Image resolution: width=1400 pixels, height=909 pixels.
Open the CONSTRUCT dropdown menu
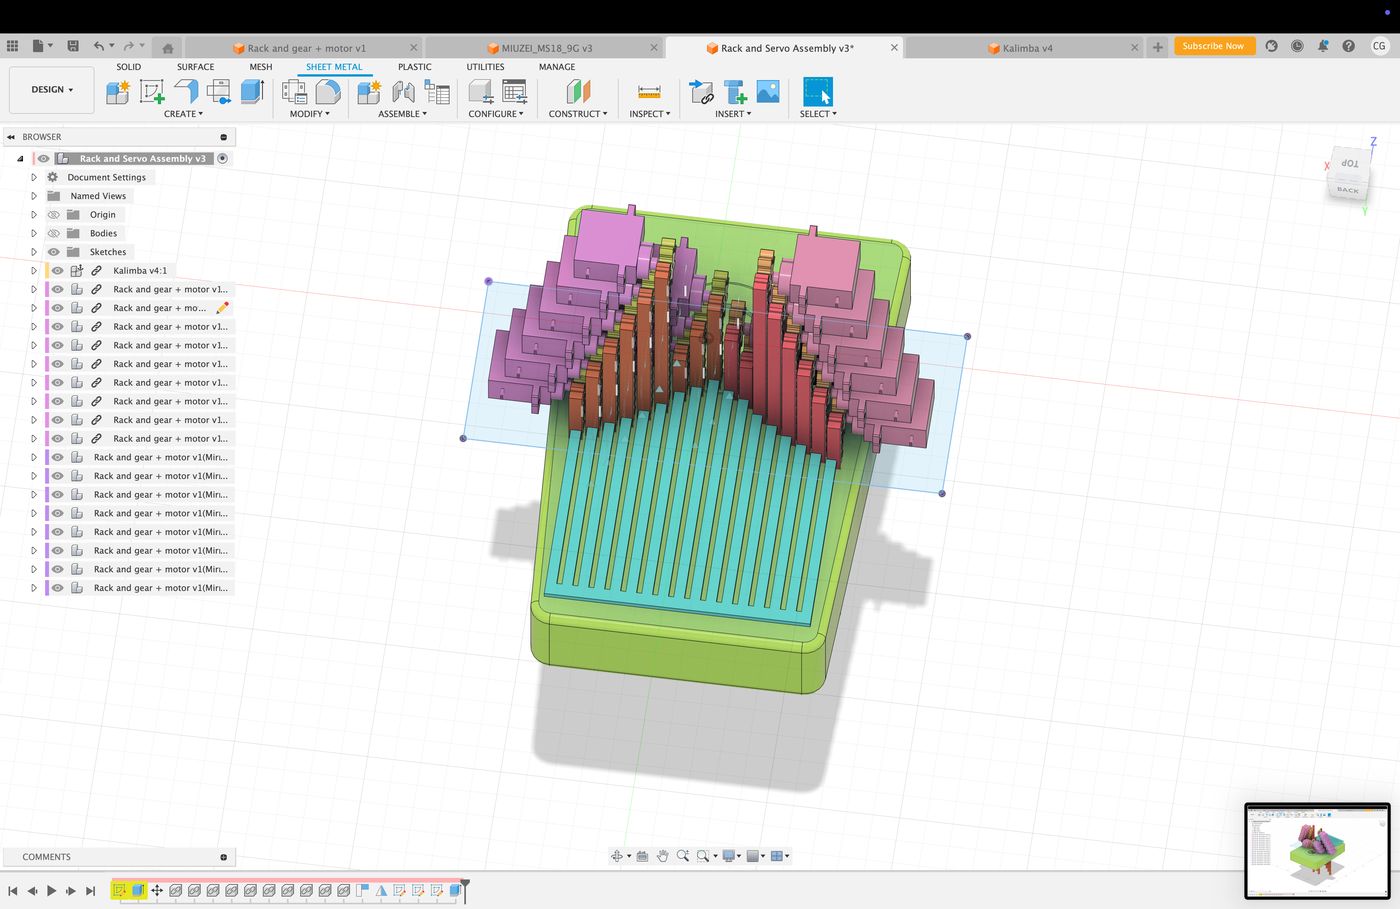[x=578, y=114]
